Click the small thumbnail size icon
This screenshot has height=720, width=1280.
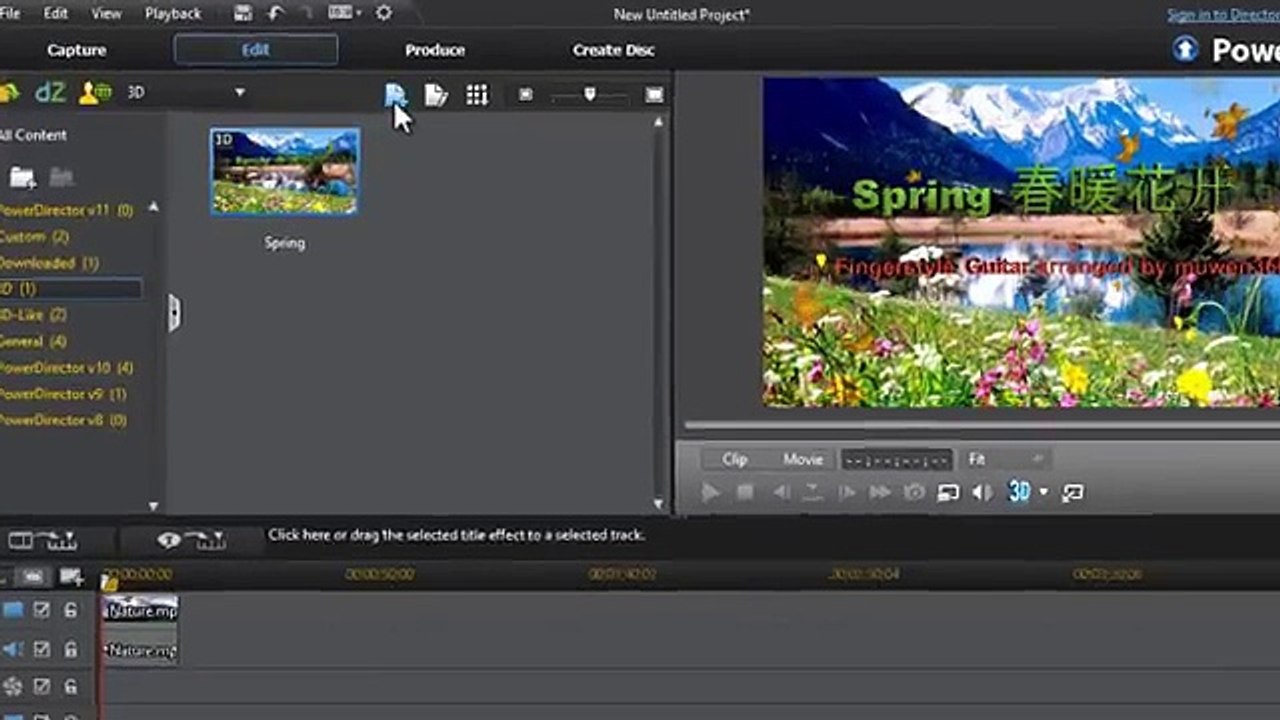coord(526,95)
